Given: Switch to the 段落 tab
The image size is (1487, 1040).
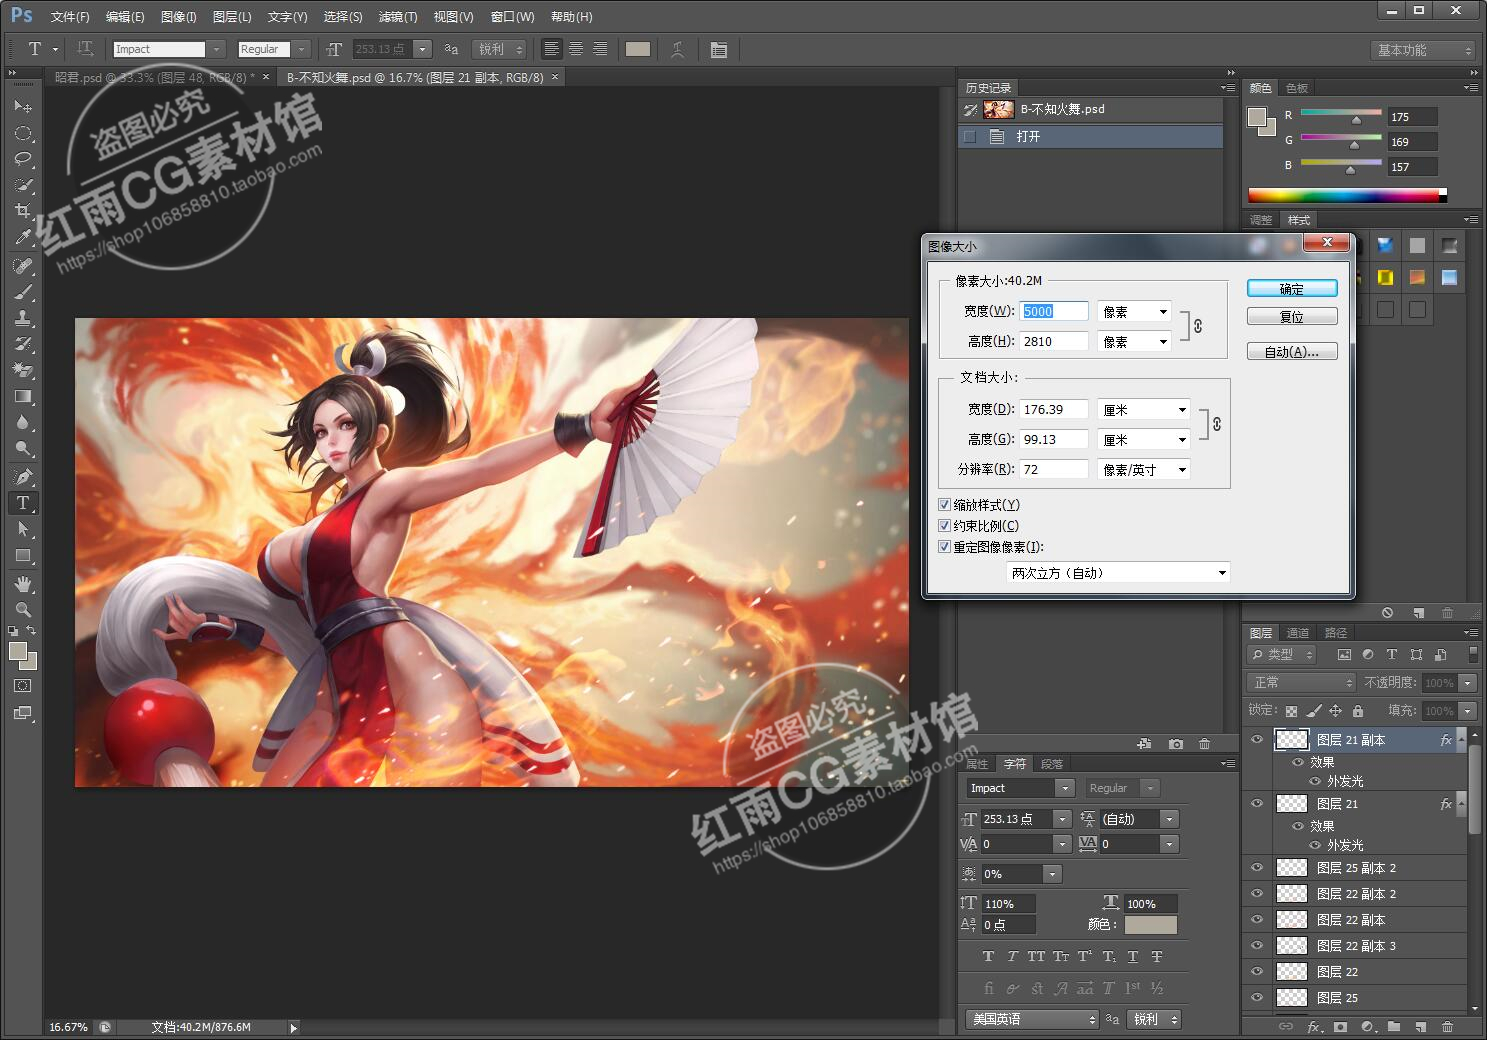Looking at the screenshot, I should [1052, 764].
